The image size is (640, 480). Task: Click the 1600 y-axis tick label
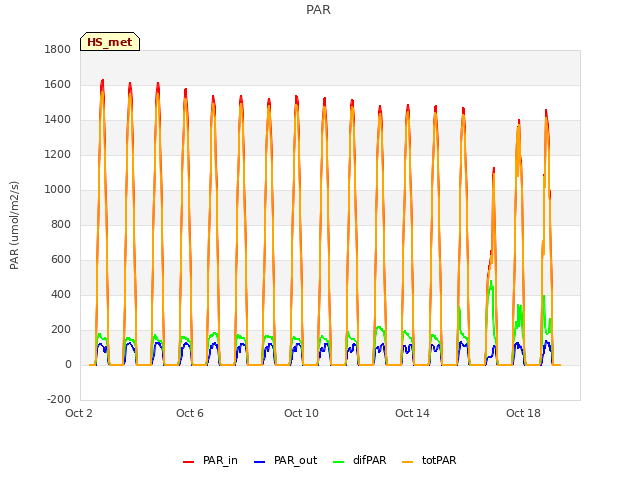click(x=58, y=84)
